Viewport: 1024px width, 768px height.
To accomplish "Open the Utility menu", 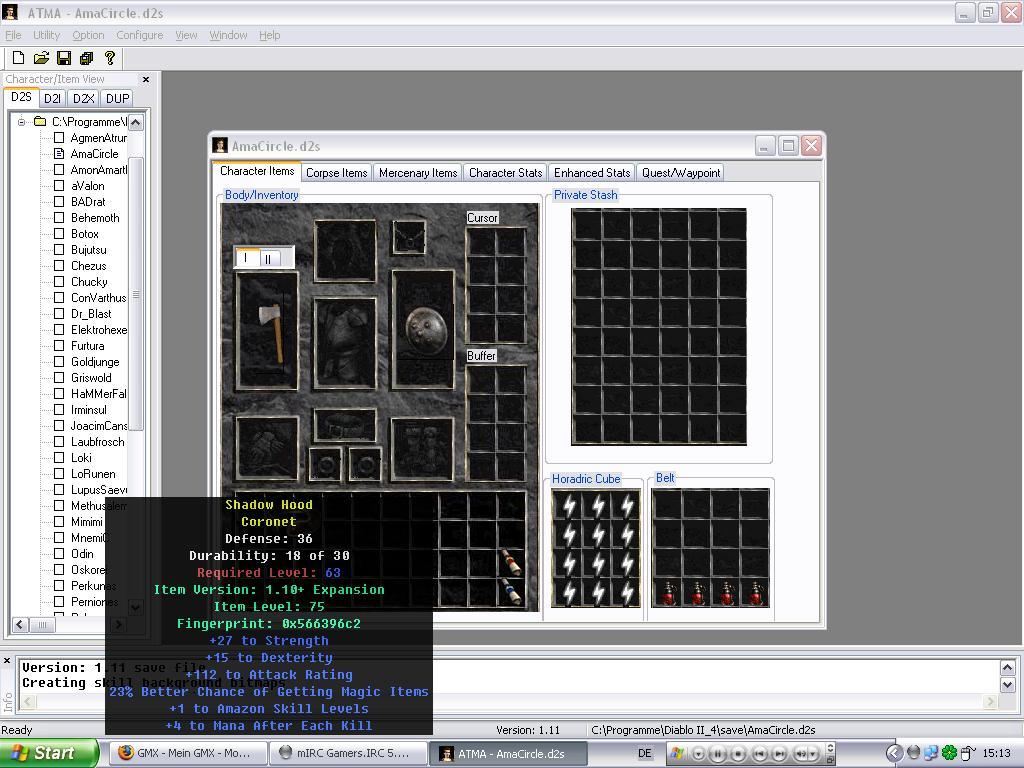I will [x=46, y=35].
